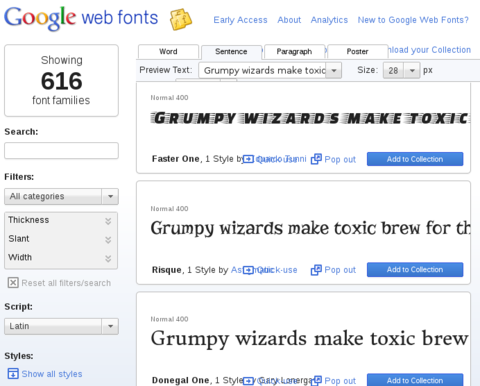Switch to the Word tab
The height and width of the screenshot is (386, 480).
tap(168, 52)
